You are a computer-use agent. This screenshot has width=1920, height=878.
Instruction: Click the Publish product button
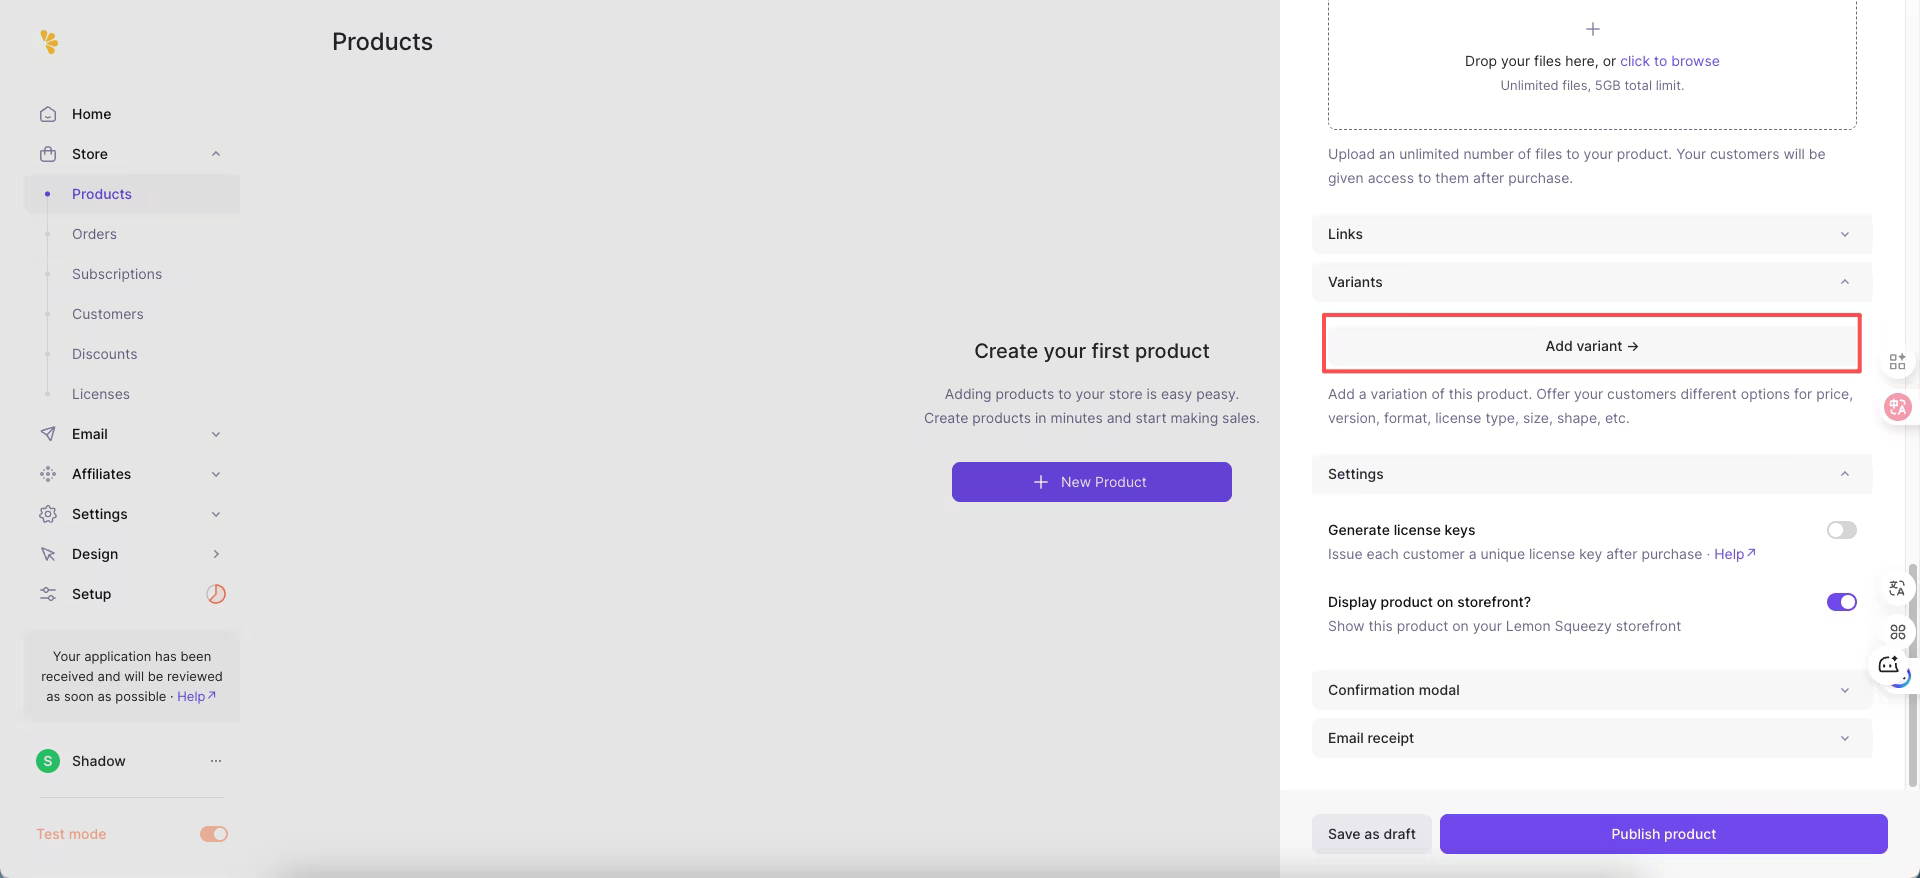(1663, 834)
